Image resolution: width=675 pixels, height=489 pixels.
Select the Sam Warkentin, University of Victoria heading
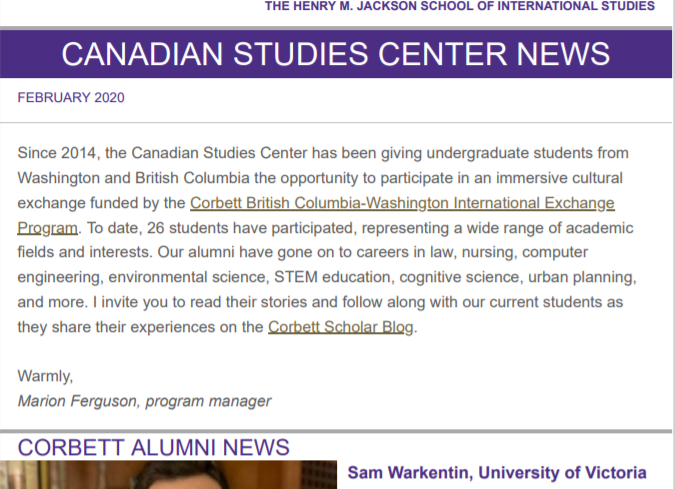click(x=497, y=473)
